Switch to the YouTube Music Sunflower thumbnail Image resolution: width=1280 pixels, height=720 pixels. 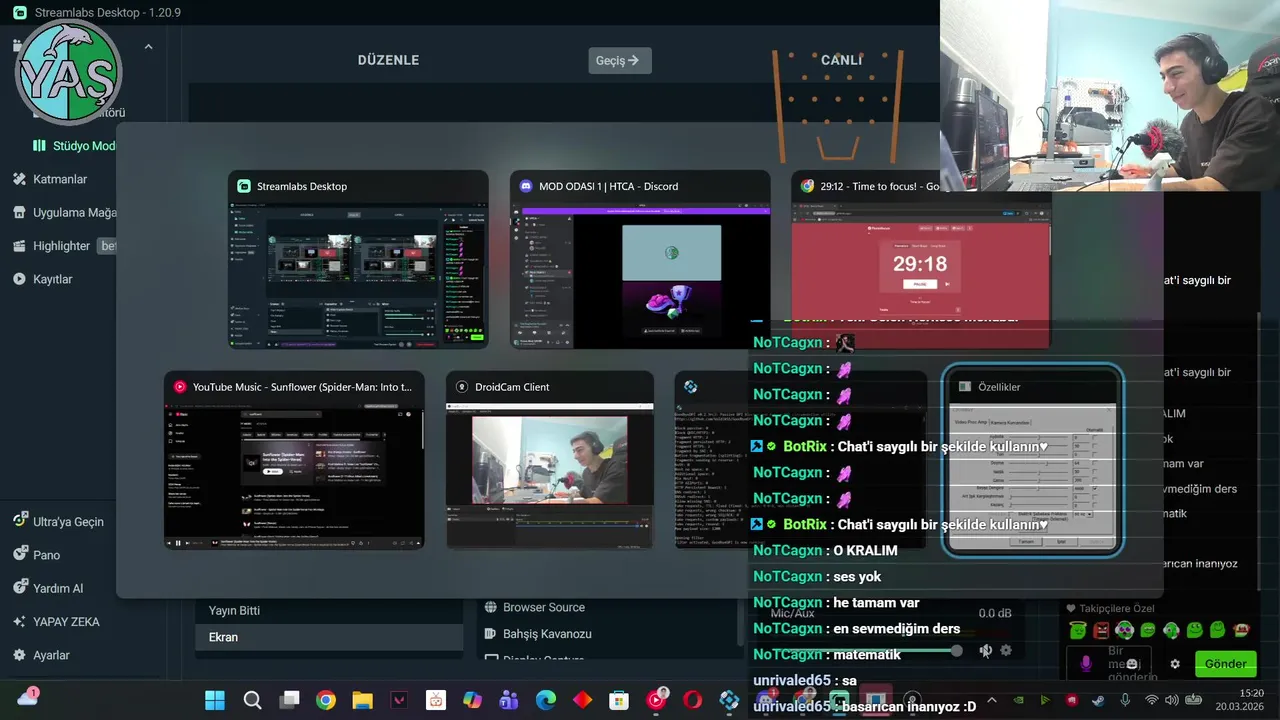click(x=294, y=460)
